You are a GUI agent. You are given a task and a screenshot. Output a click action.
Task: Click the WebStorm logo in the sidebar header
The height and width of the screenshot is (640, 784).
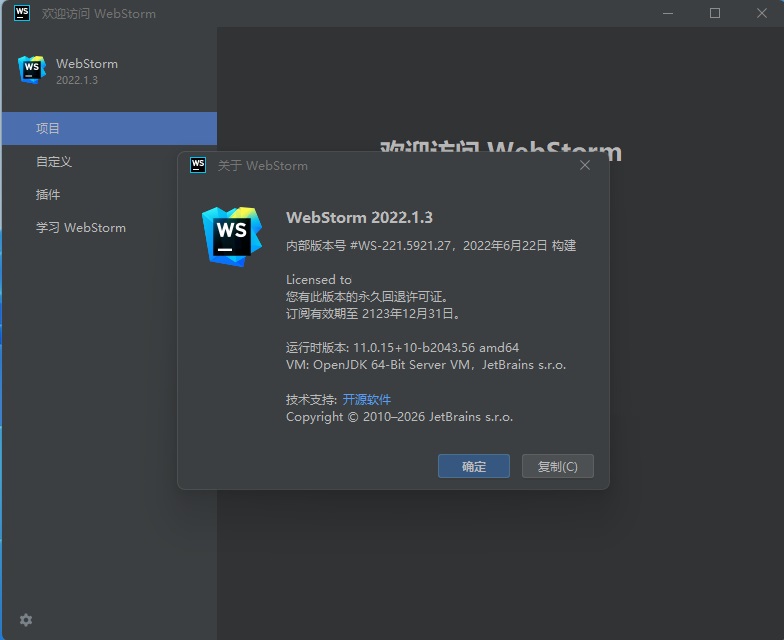pos(32,70)
